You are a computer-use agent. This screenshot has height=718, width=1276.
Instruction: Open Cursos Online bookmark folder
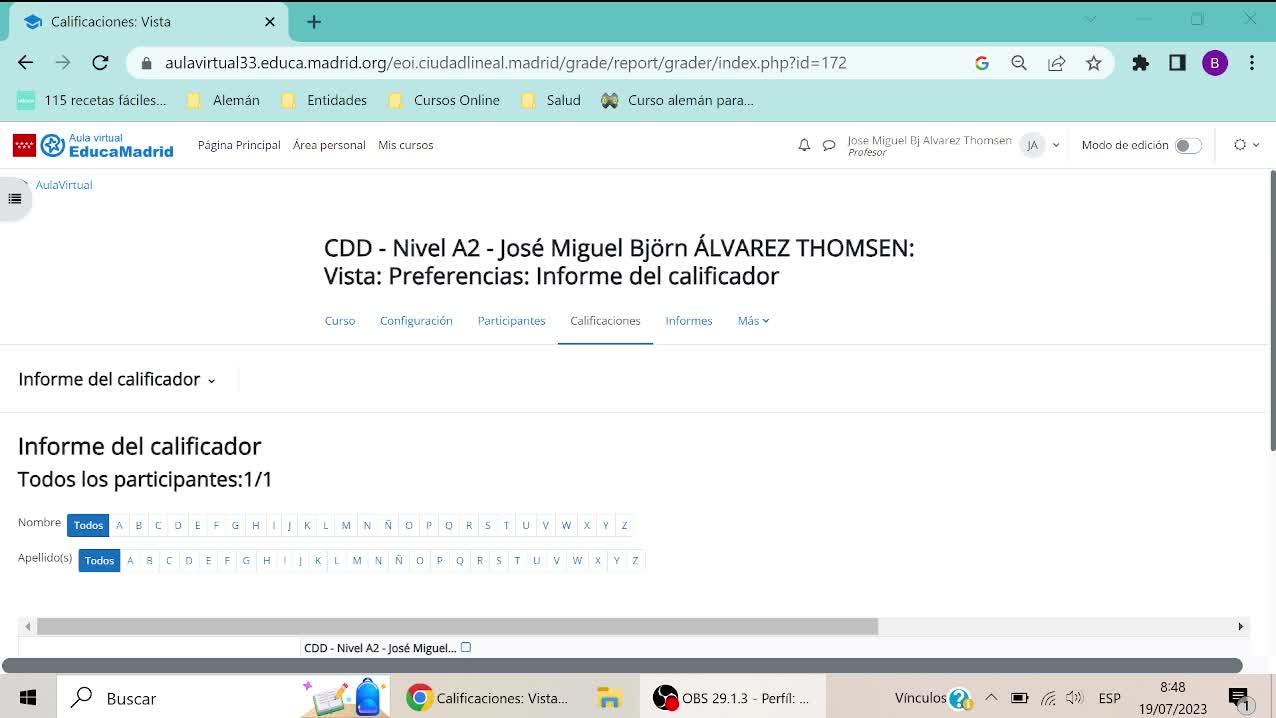pos(443,100)
